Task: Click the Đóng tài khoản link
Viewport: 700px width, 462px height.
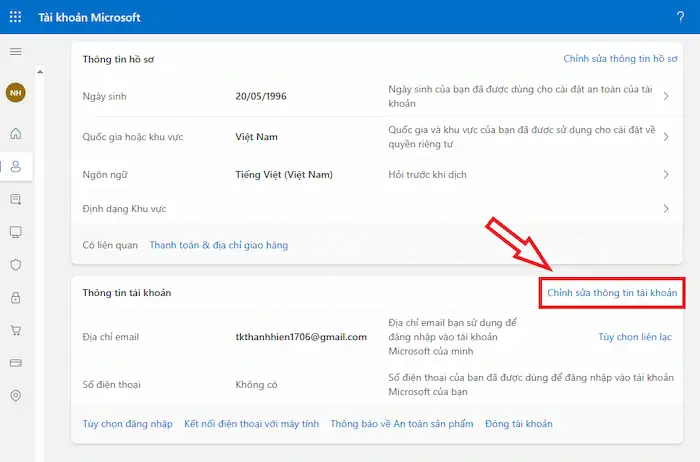Action: (x=519, y=424)
